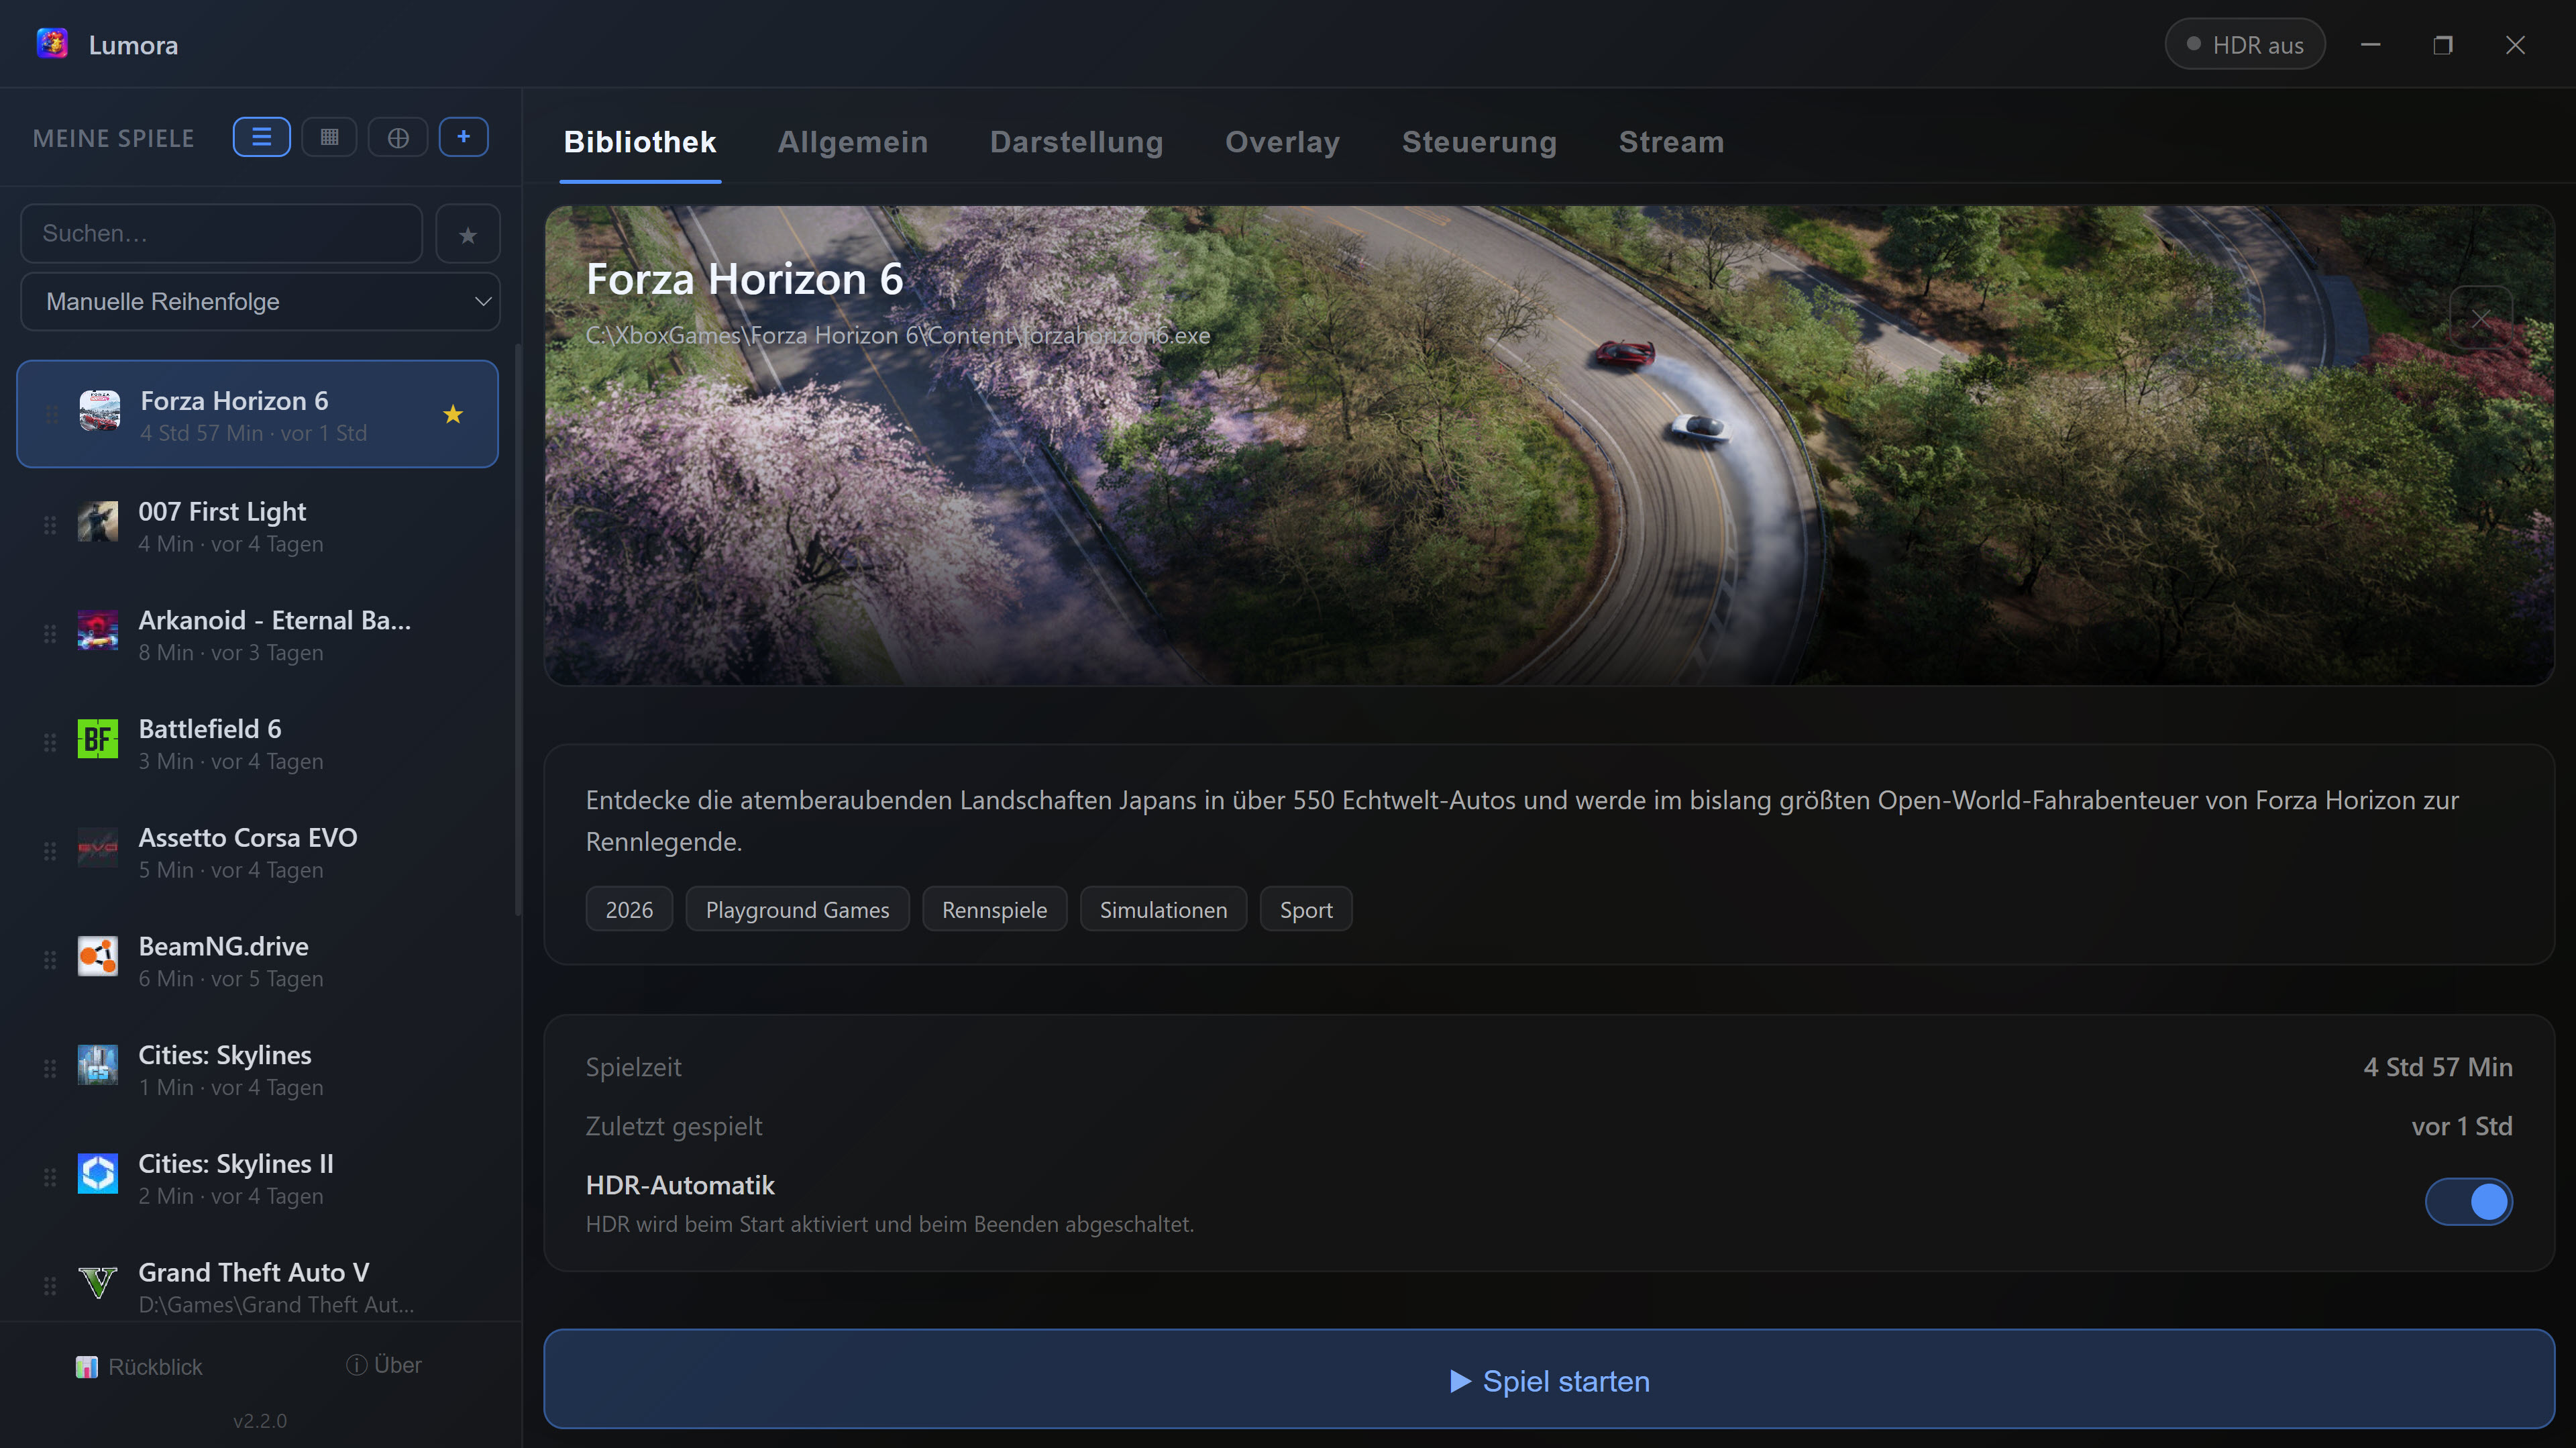Click Assetto Corsa EVO icon
This screenshot has width=2576, height=1448.
(98, 848)
